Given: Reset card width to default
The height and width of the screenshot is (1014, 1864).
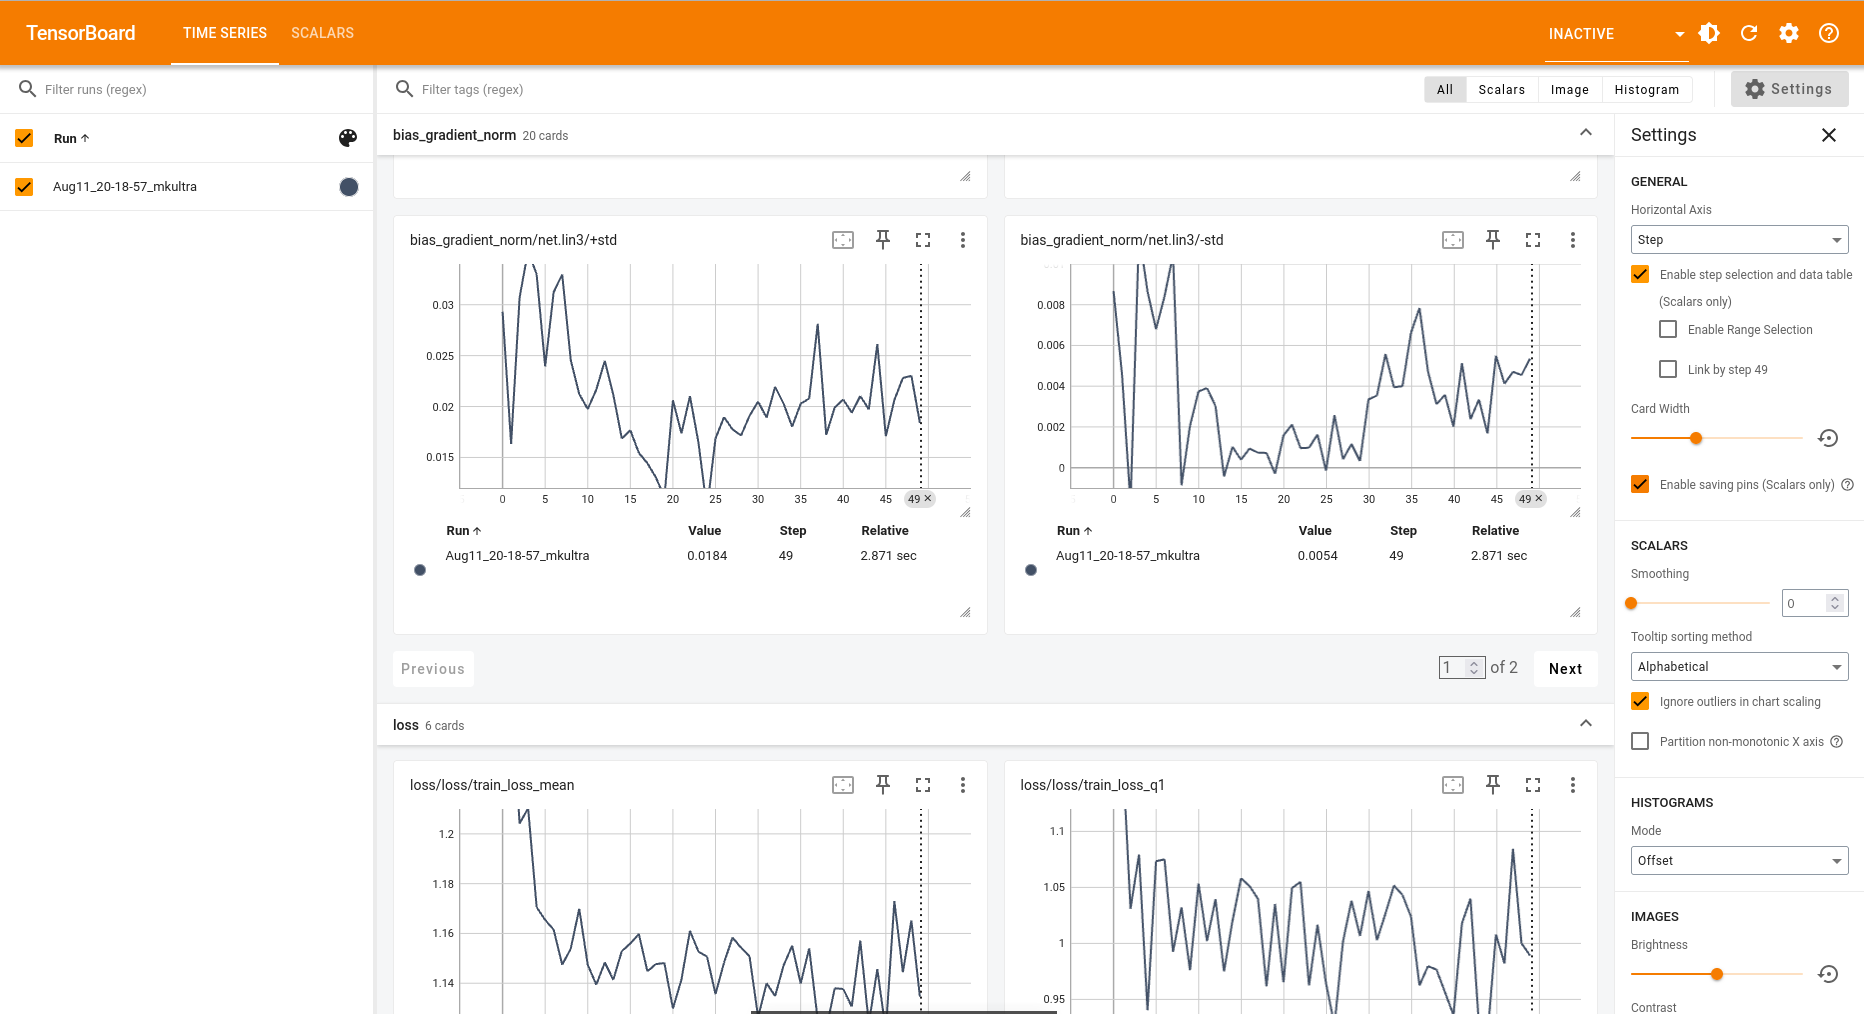Looking at the screenshot, I should pos(1828,438).
